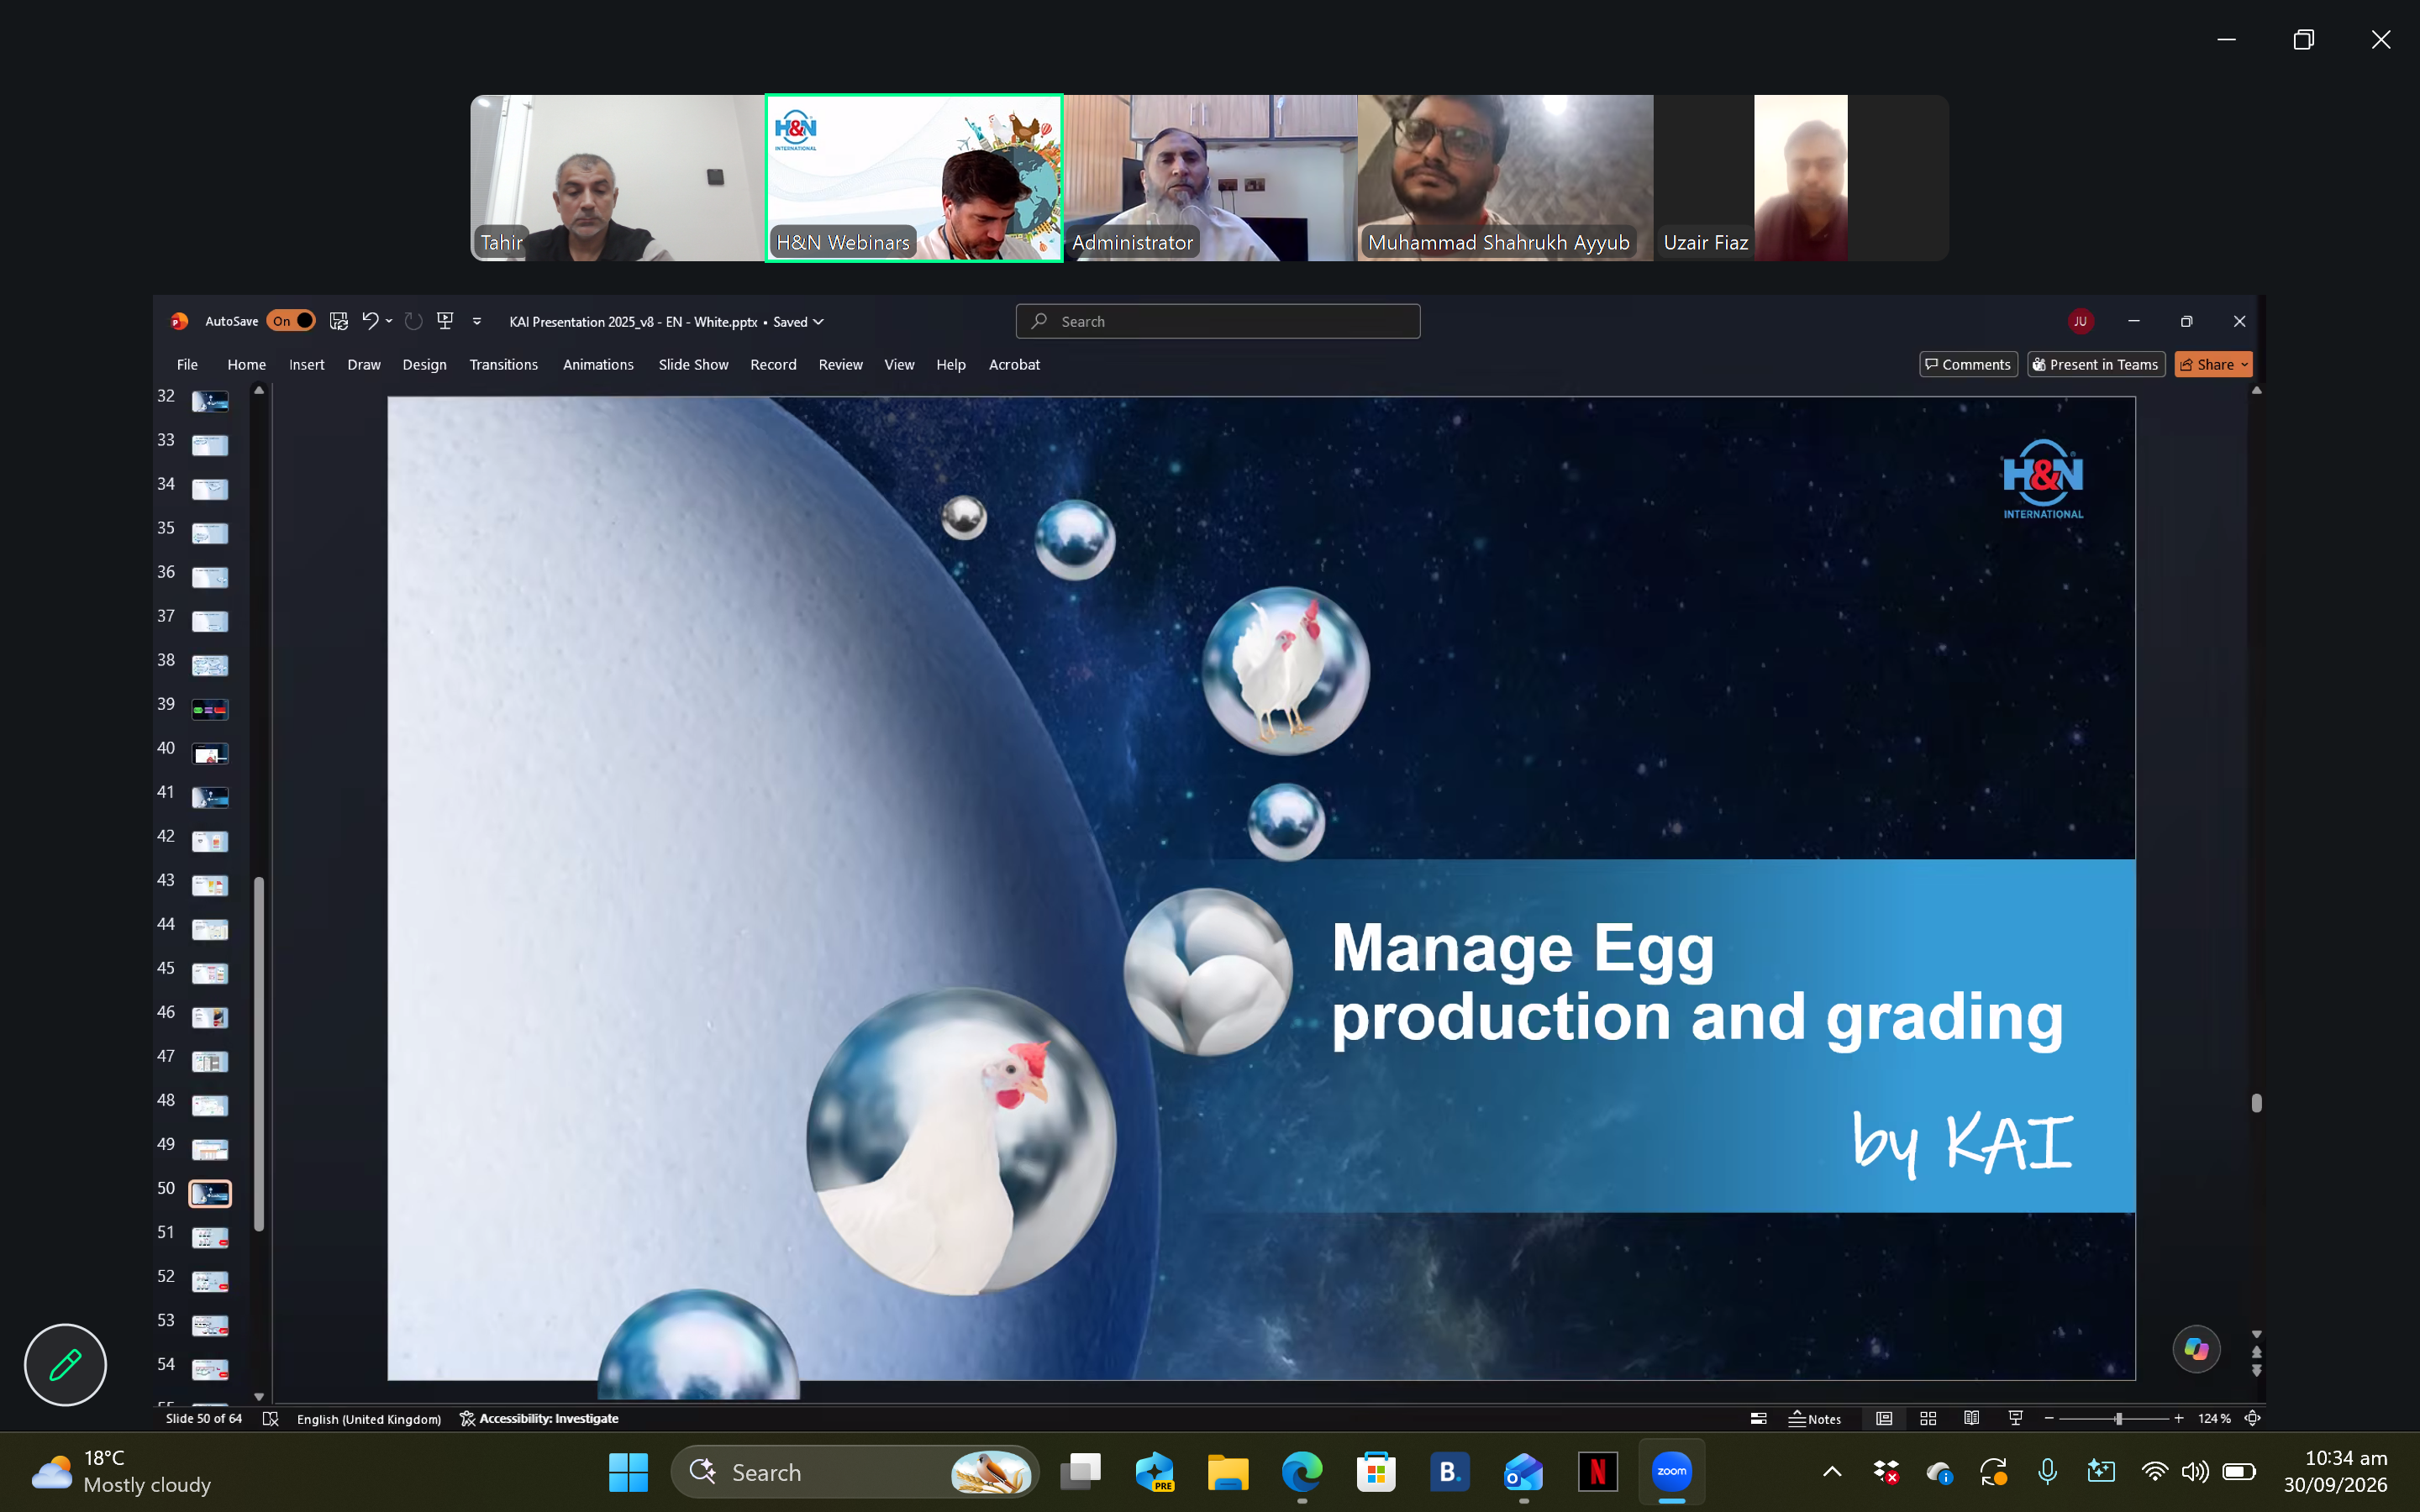Open Netflix icon in taskbar
2420x1512 pixels.
coord(1597,1471)
